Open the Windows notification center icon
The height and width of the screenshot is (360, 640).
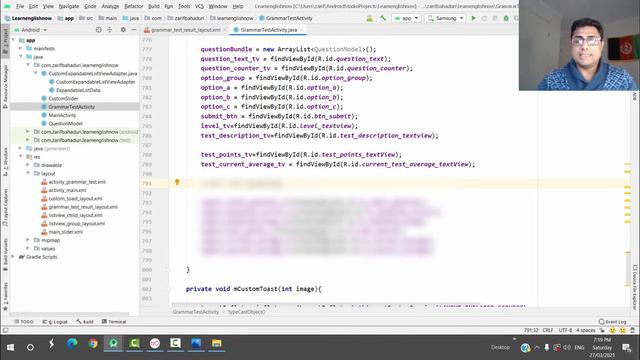coord(627,347)
